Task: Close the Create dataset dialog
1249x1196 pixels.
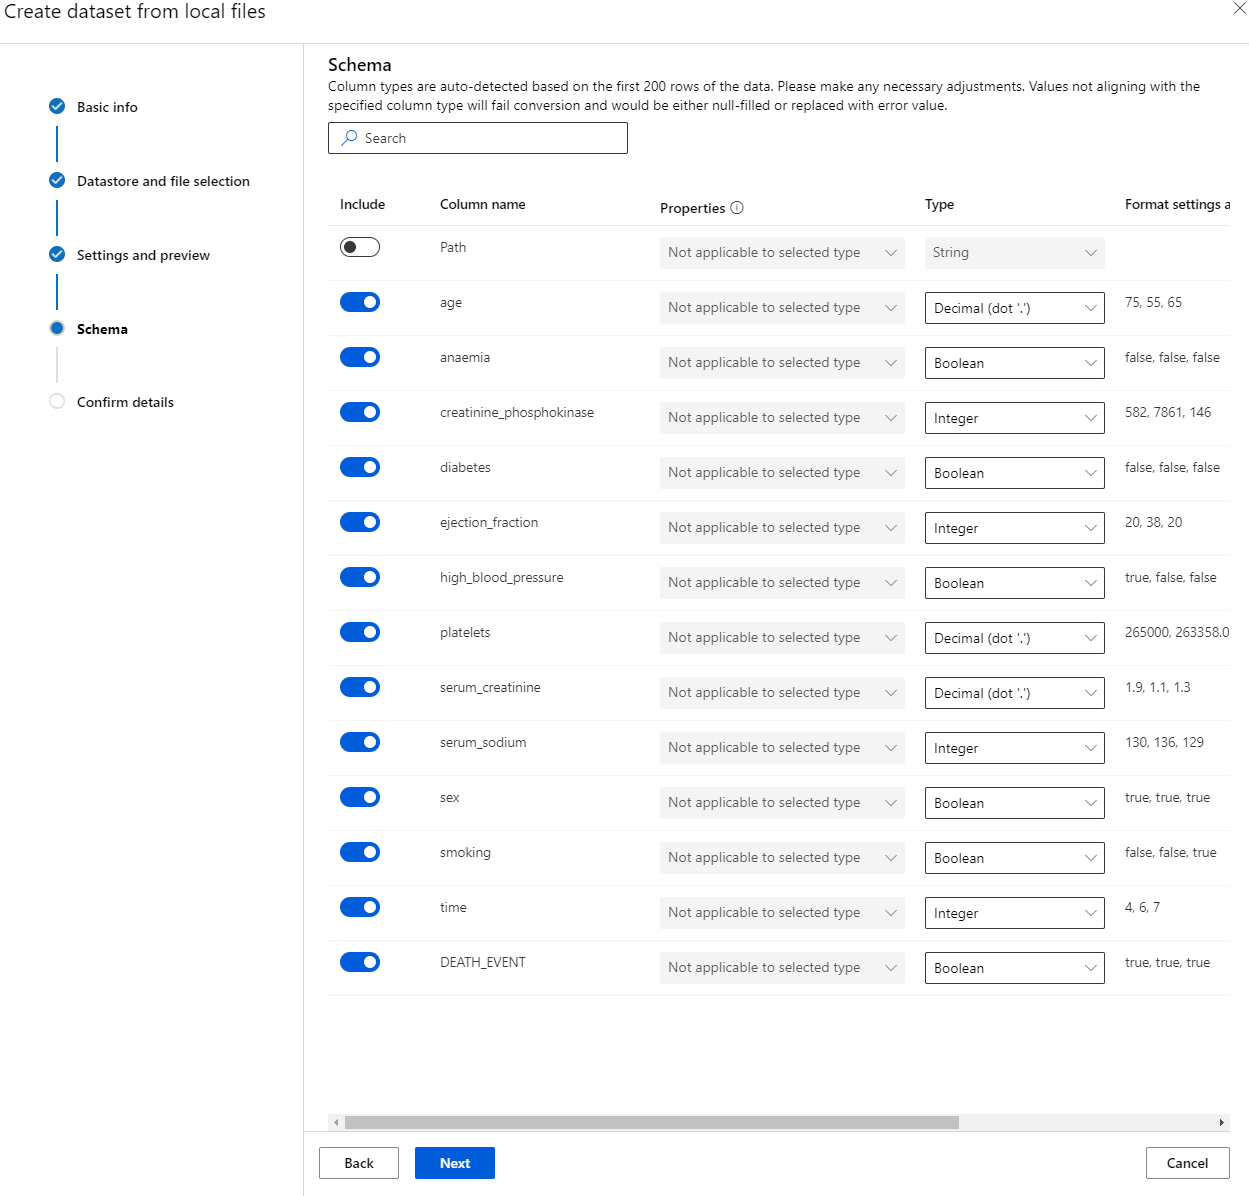Action: pyautogui.click(x=1239, y=9)
